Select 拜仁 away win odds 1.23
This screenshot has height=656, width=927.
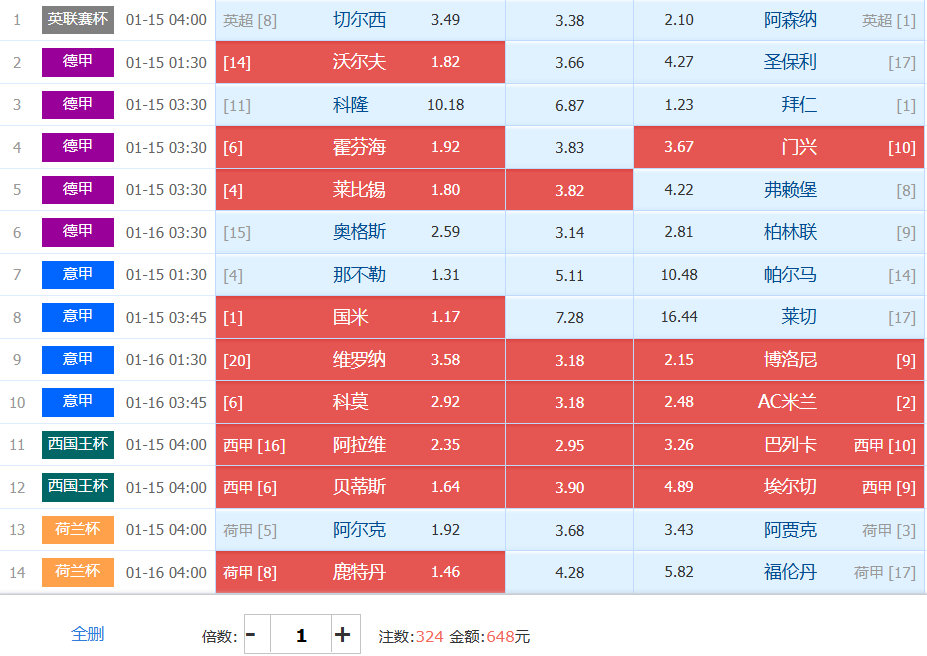pyautogui.click(x=778, y=105)
